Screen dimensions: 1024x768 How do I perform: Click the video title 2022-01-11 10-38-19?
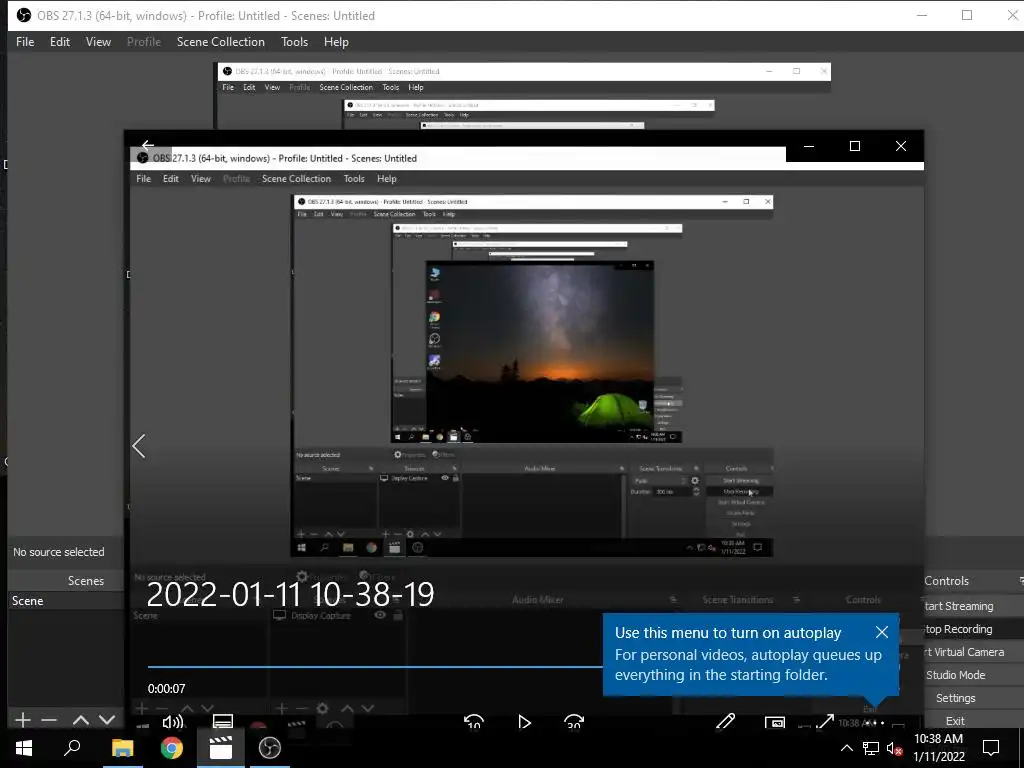pos(290,594)
